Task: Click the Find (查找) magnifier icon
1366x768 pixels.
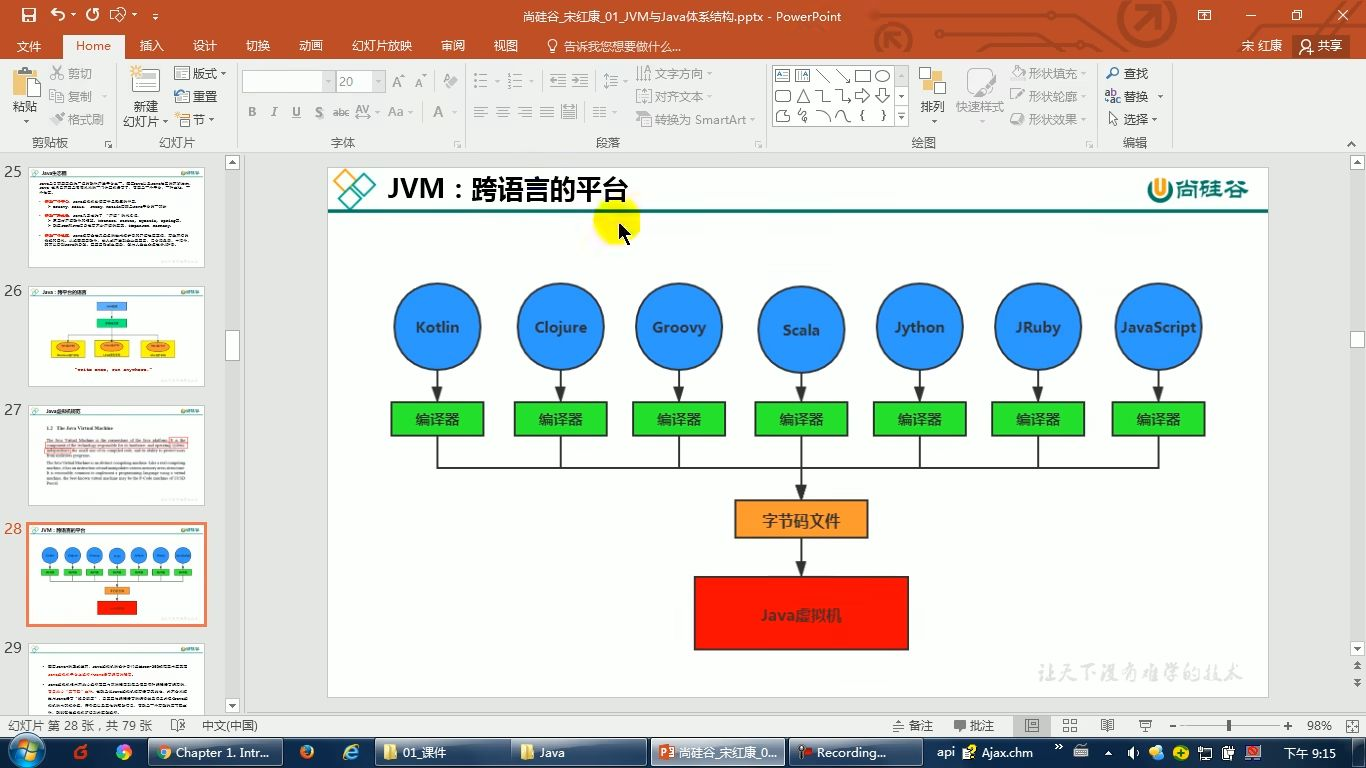Action: [1113, 73]
